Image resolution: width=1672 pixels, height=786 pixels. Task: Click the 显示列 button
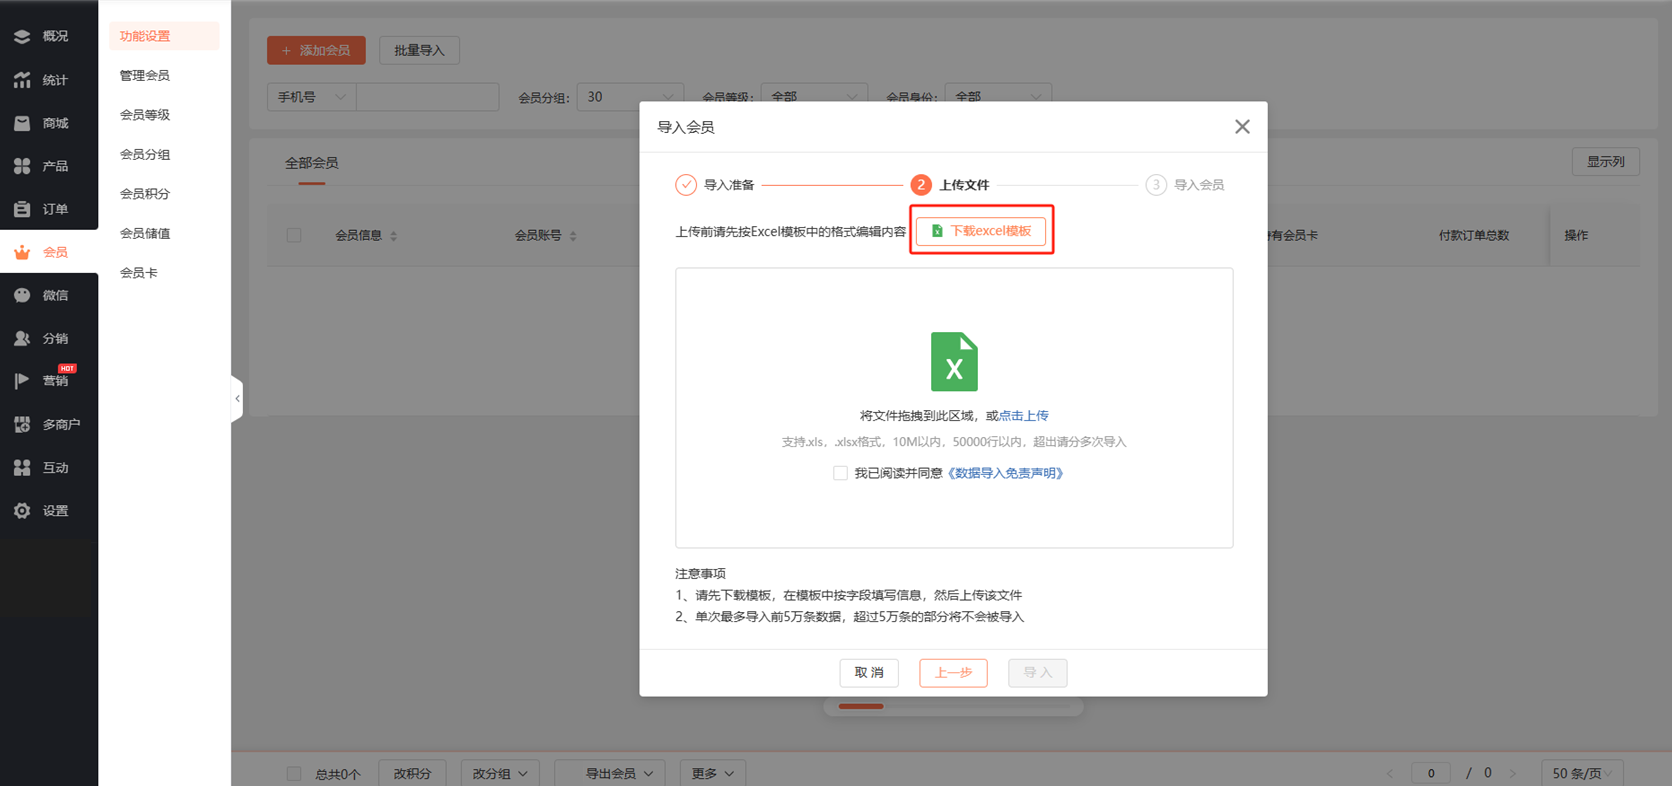click(1606, 162)
